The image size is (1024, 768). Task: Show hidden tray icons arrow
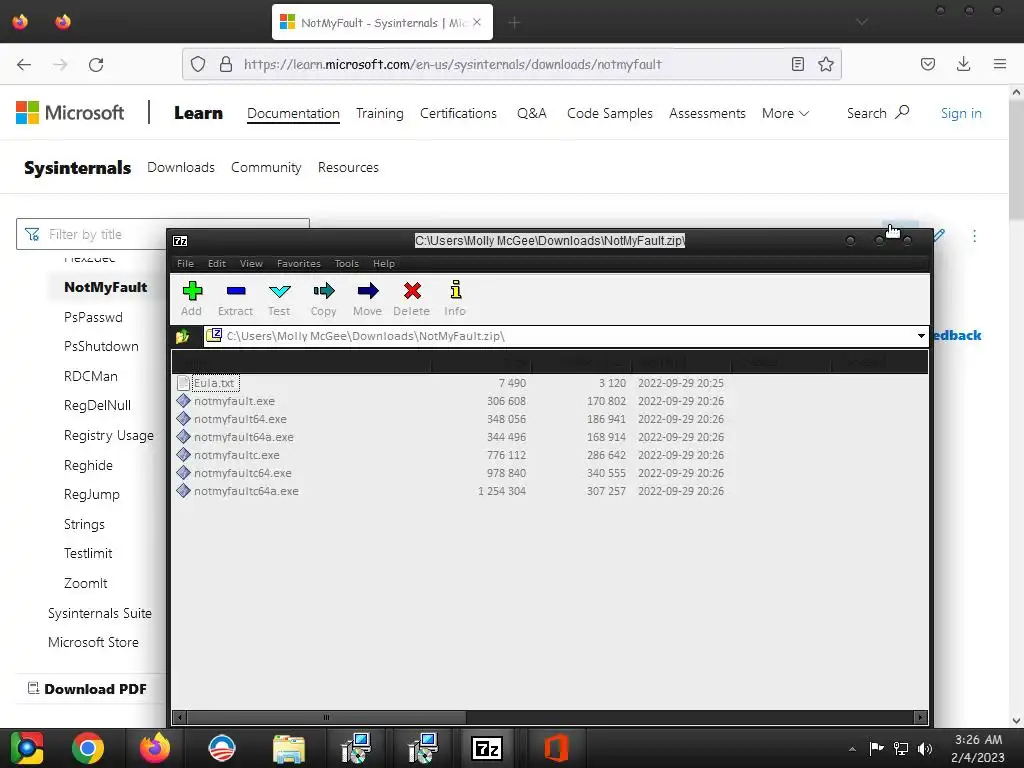852,749
